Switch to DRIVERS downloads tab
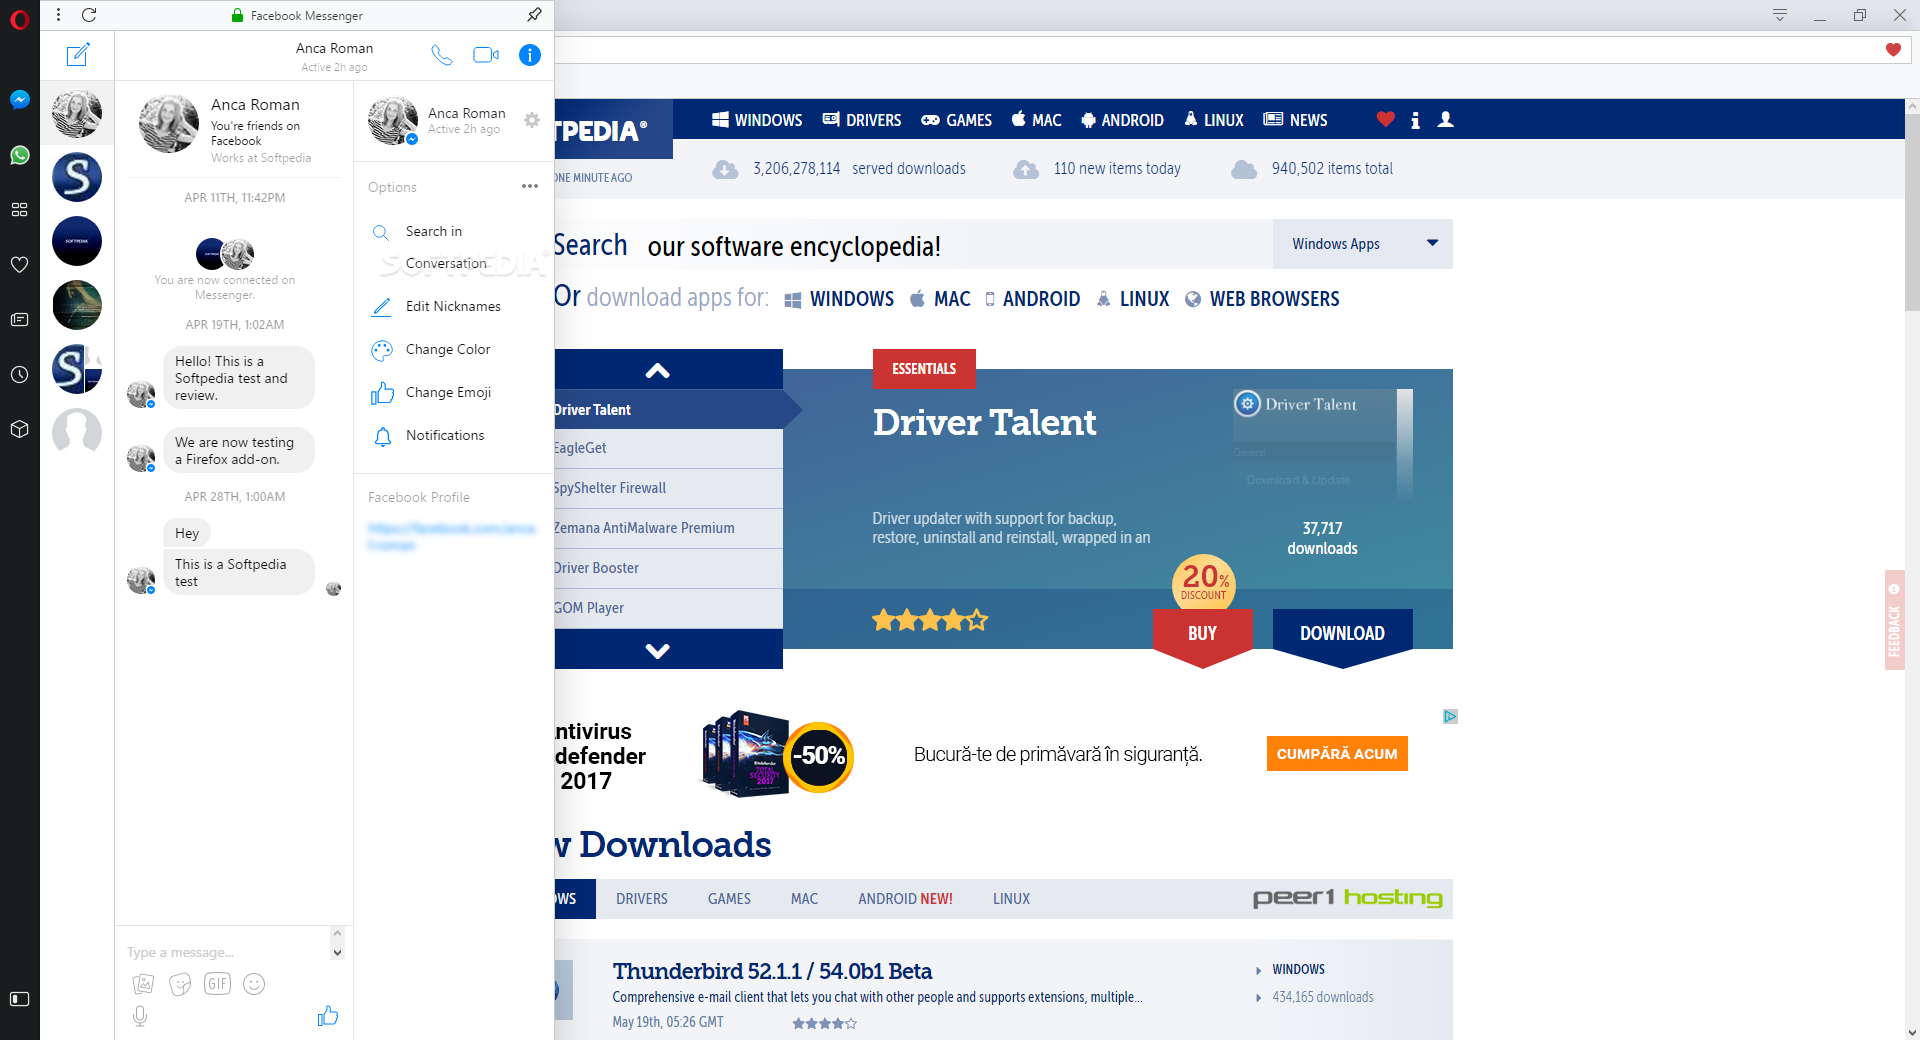This screenshot has width=1920, height=1040. point(642,899)
